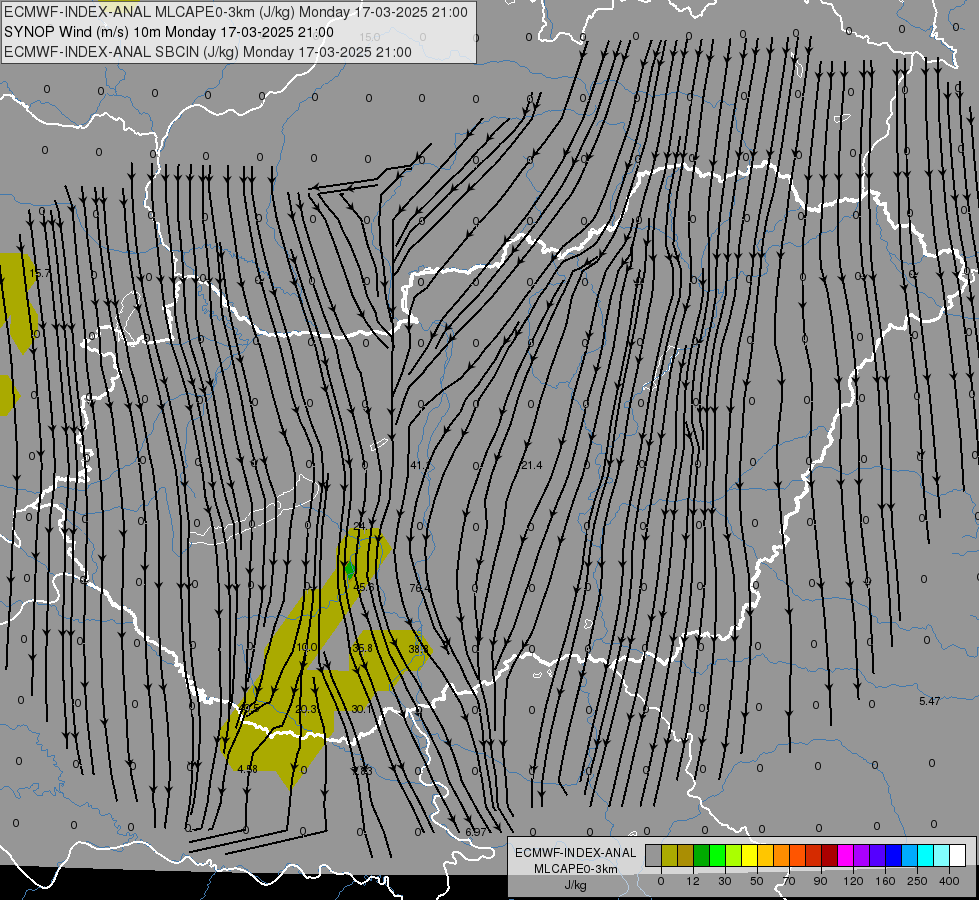979x900 pixels.
Task: Click the map value 21.4
Action: point(532,465)
